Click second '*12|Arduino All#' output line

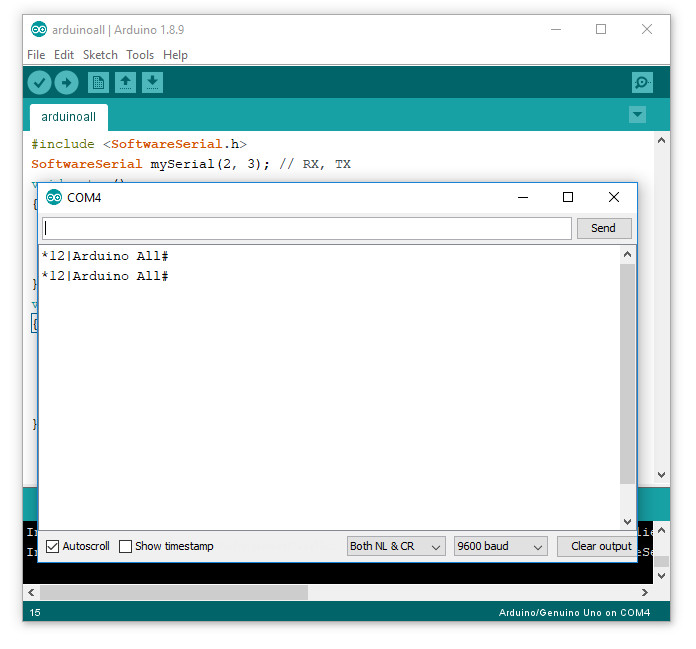click(x=105, y=276)
